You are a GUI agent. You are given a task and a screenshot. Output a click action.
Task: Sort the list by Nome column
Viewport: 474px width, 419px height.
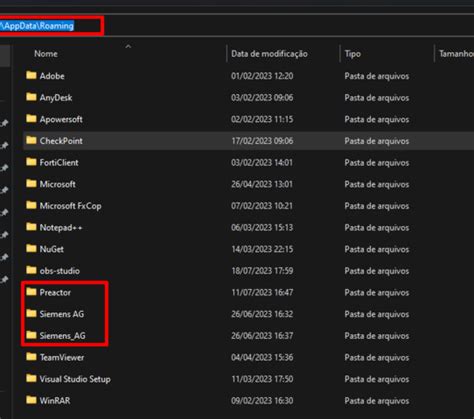point(46,54)
